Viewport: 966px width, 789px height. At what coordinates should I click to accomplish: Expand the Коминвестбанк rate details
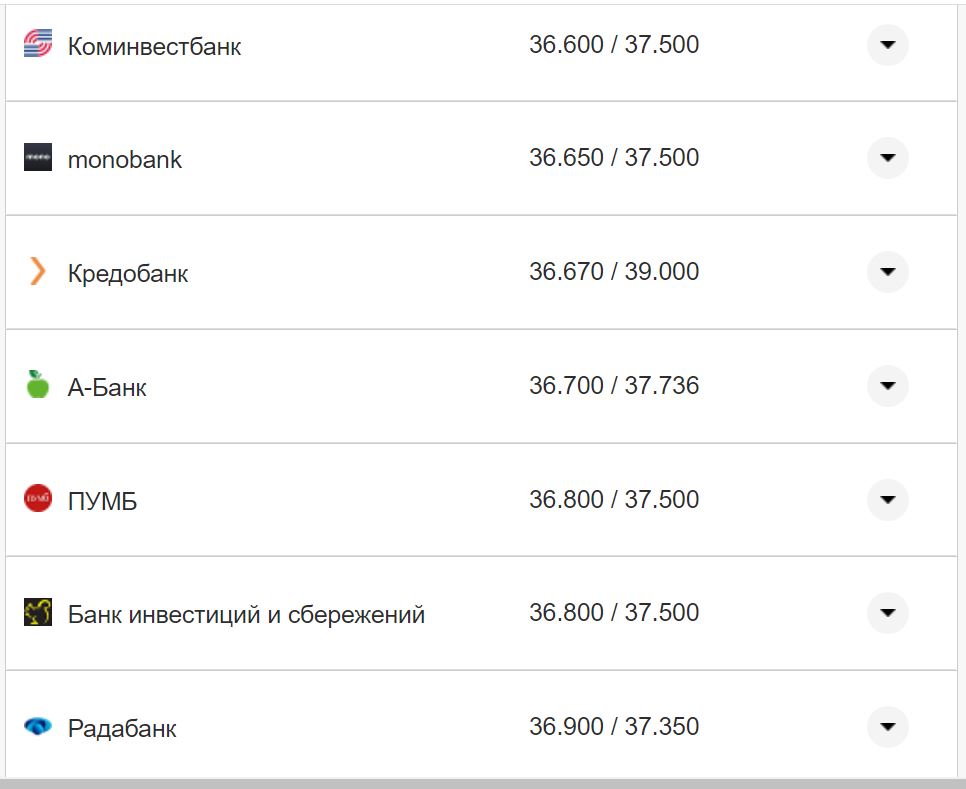point(887,44)
